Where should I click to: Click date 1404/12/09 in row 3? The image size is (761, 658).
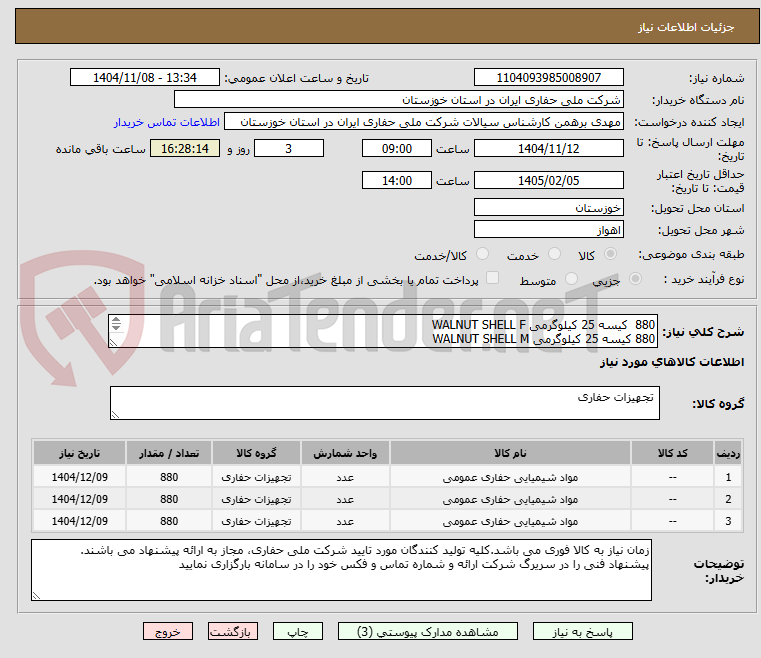[x=80, y=521]
